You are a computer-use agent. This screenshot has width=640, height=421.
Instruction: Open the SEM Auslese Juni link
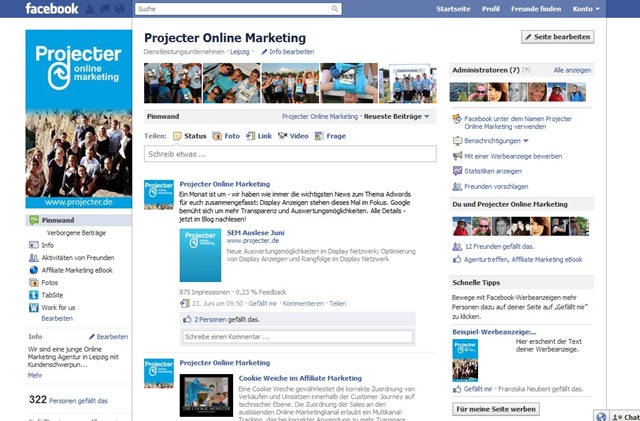tap(256, 233)
